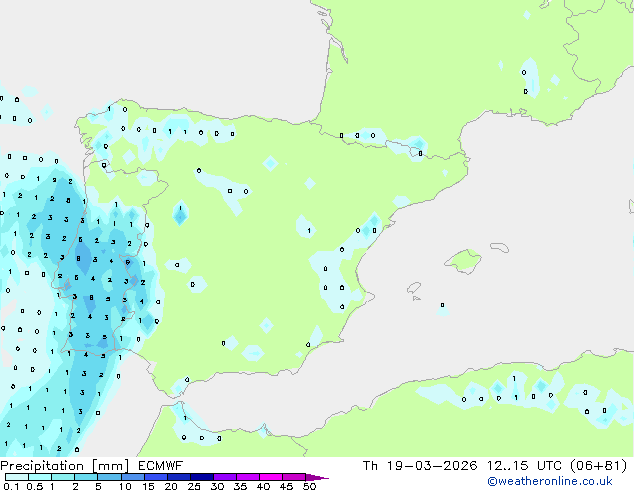Click legend value '30'
Image resolution: width=634 pixels, height=490 pixels.
[x=217, y=486]
